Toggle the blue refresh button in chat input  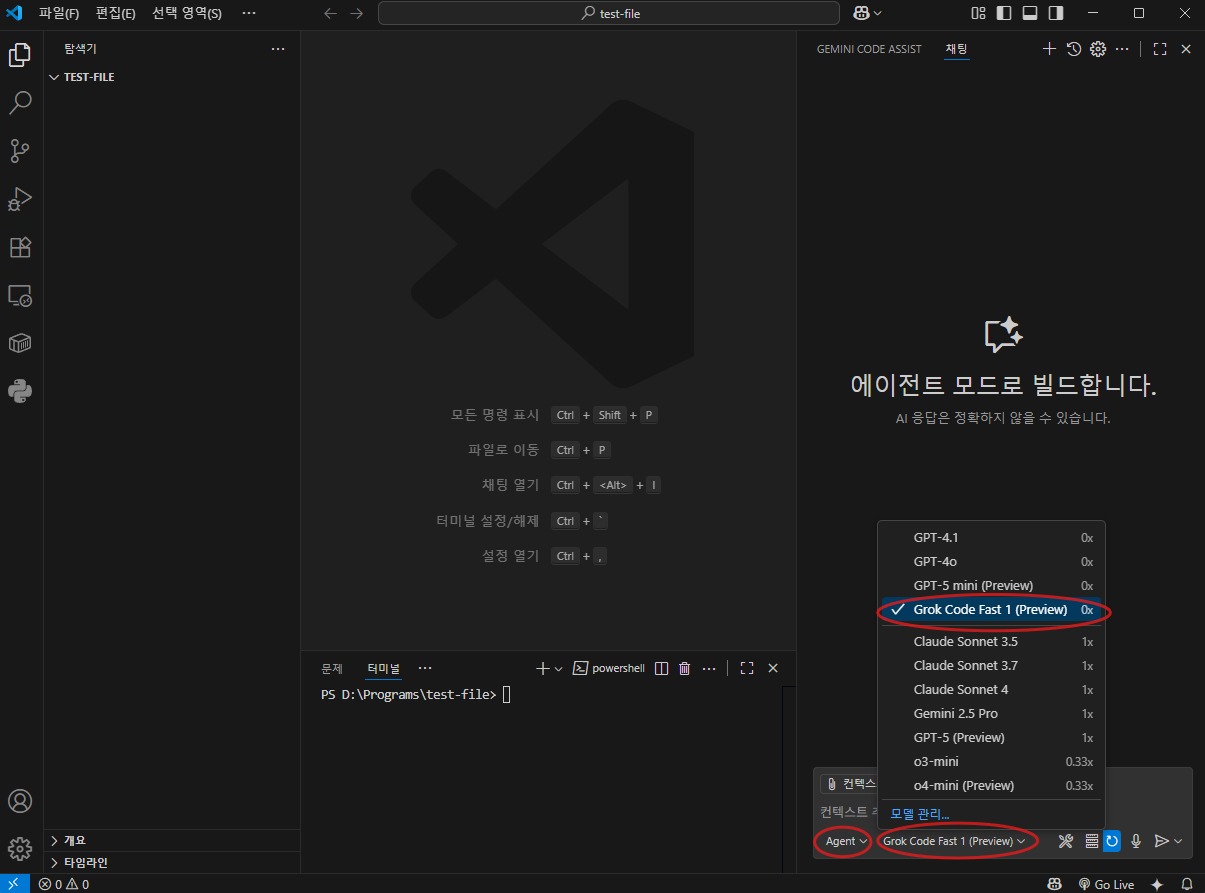pos(1112,841)
